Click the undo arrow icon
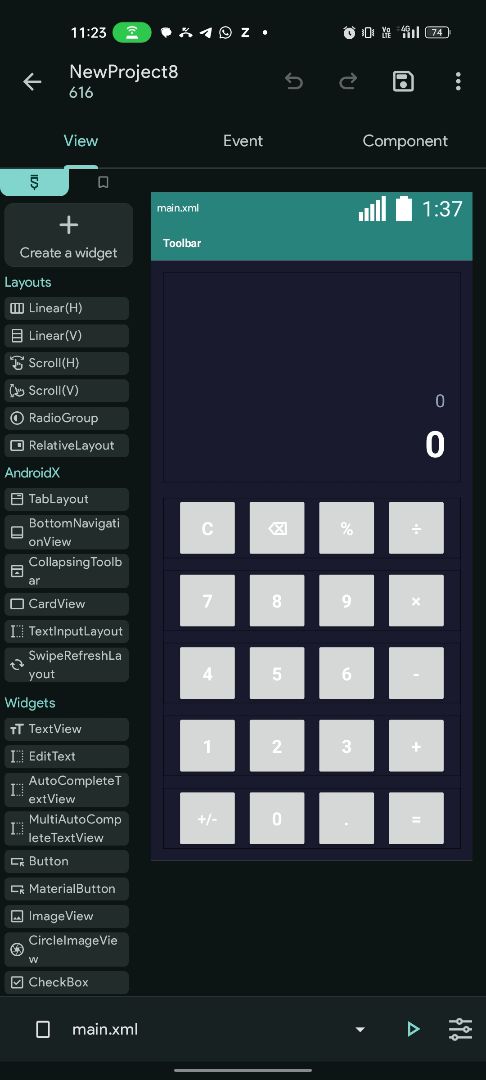This screenshot has width=486, height=1080. (x=294, y=82)
